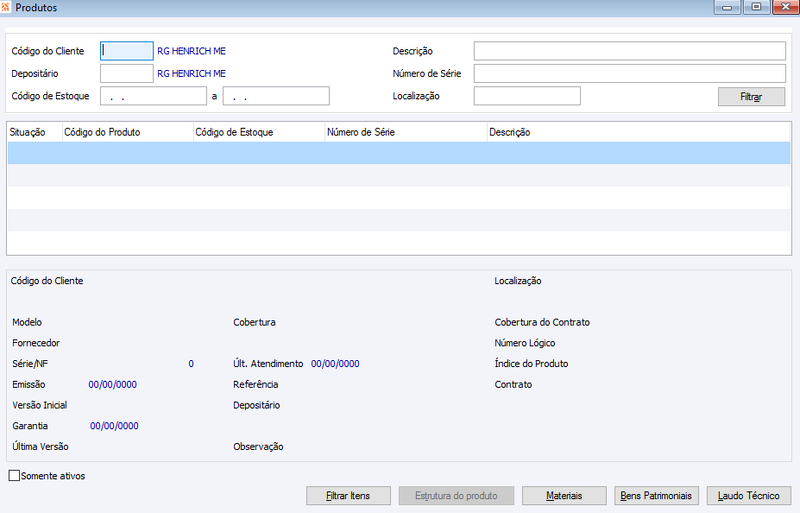Click the Garantia date value 00/00/0000
Image resolution: width=800 pixels, height=513 pixels.
pyautogui.click(x=114, y=426)
